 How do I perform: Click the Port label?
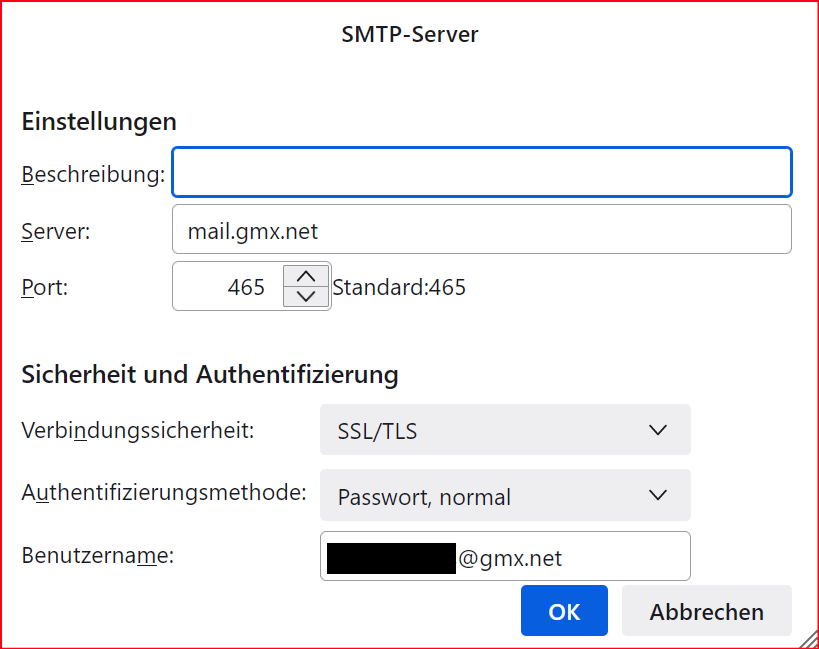coord(44,288)
